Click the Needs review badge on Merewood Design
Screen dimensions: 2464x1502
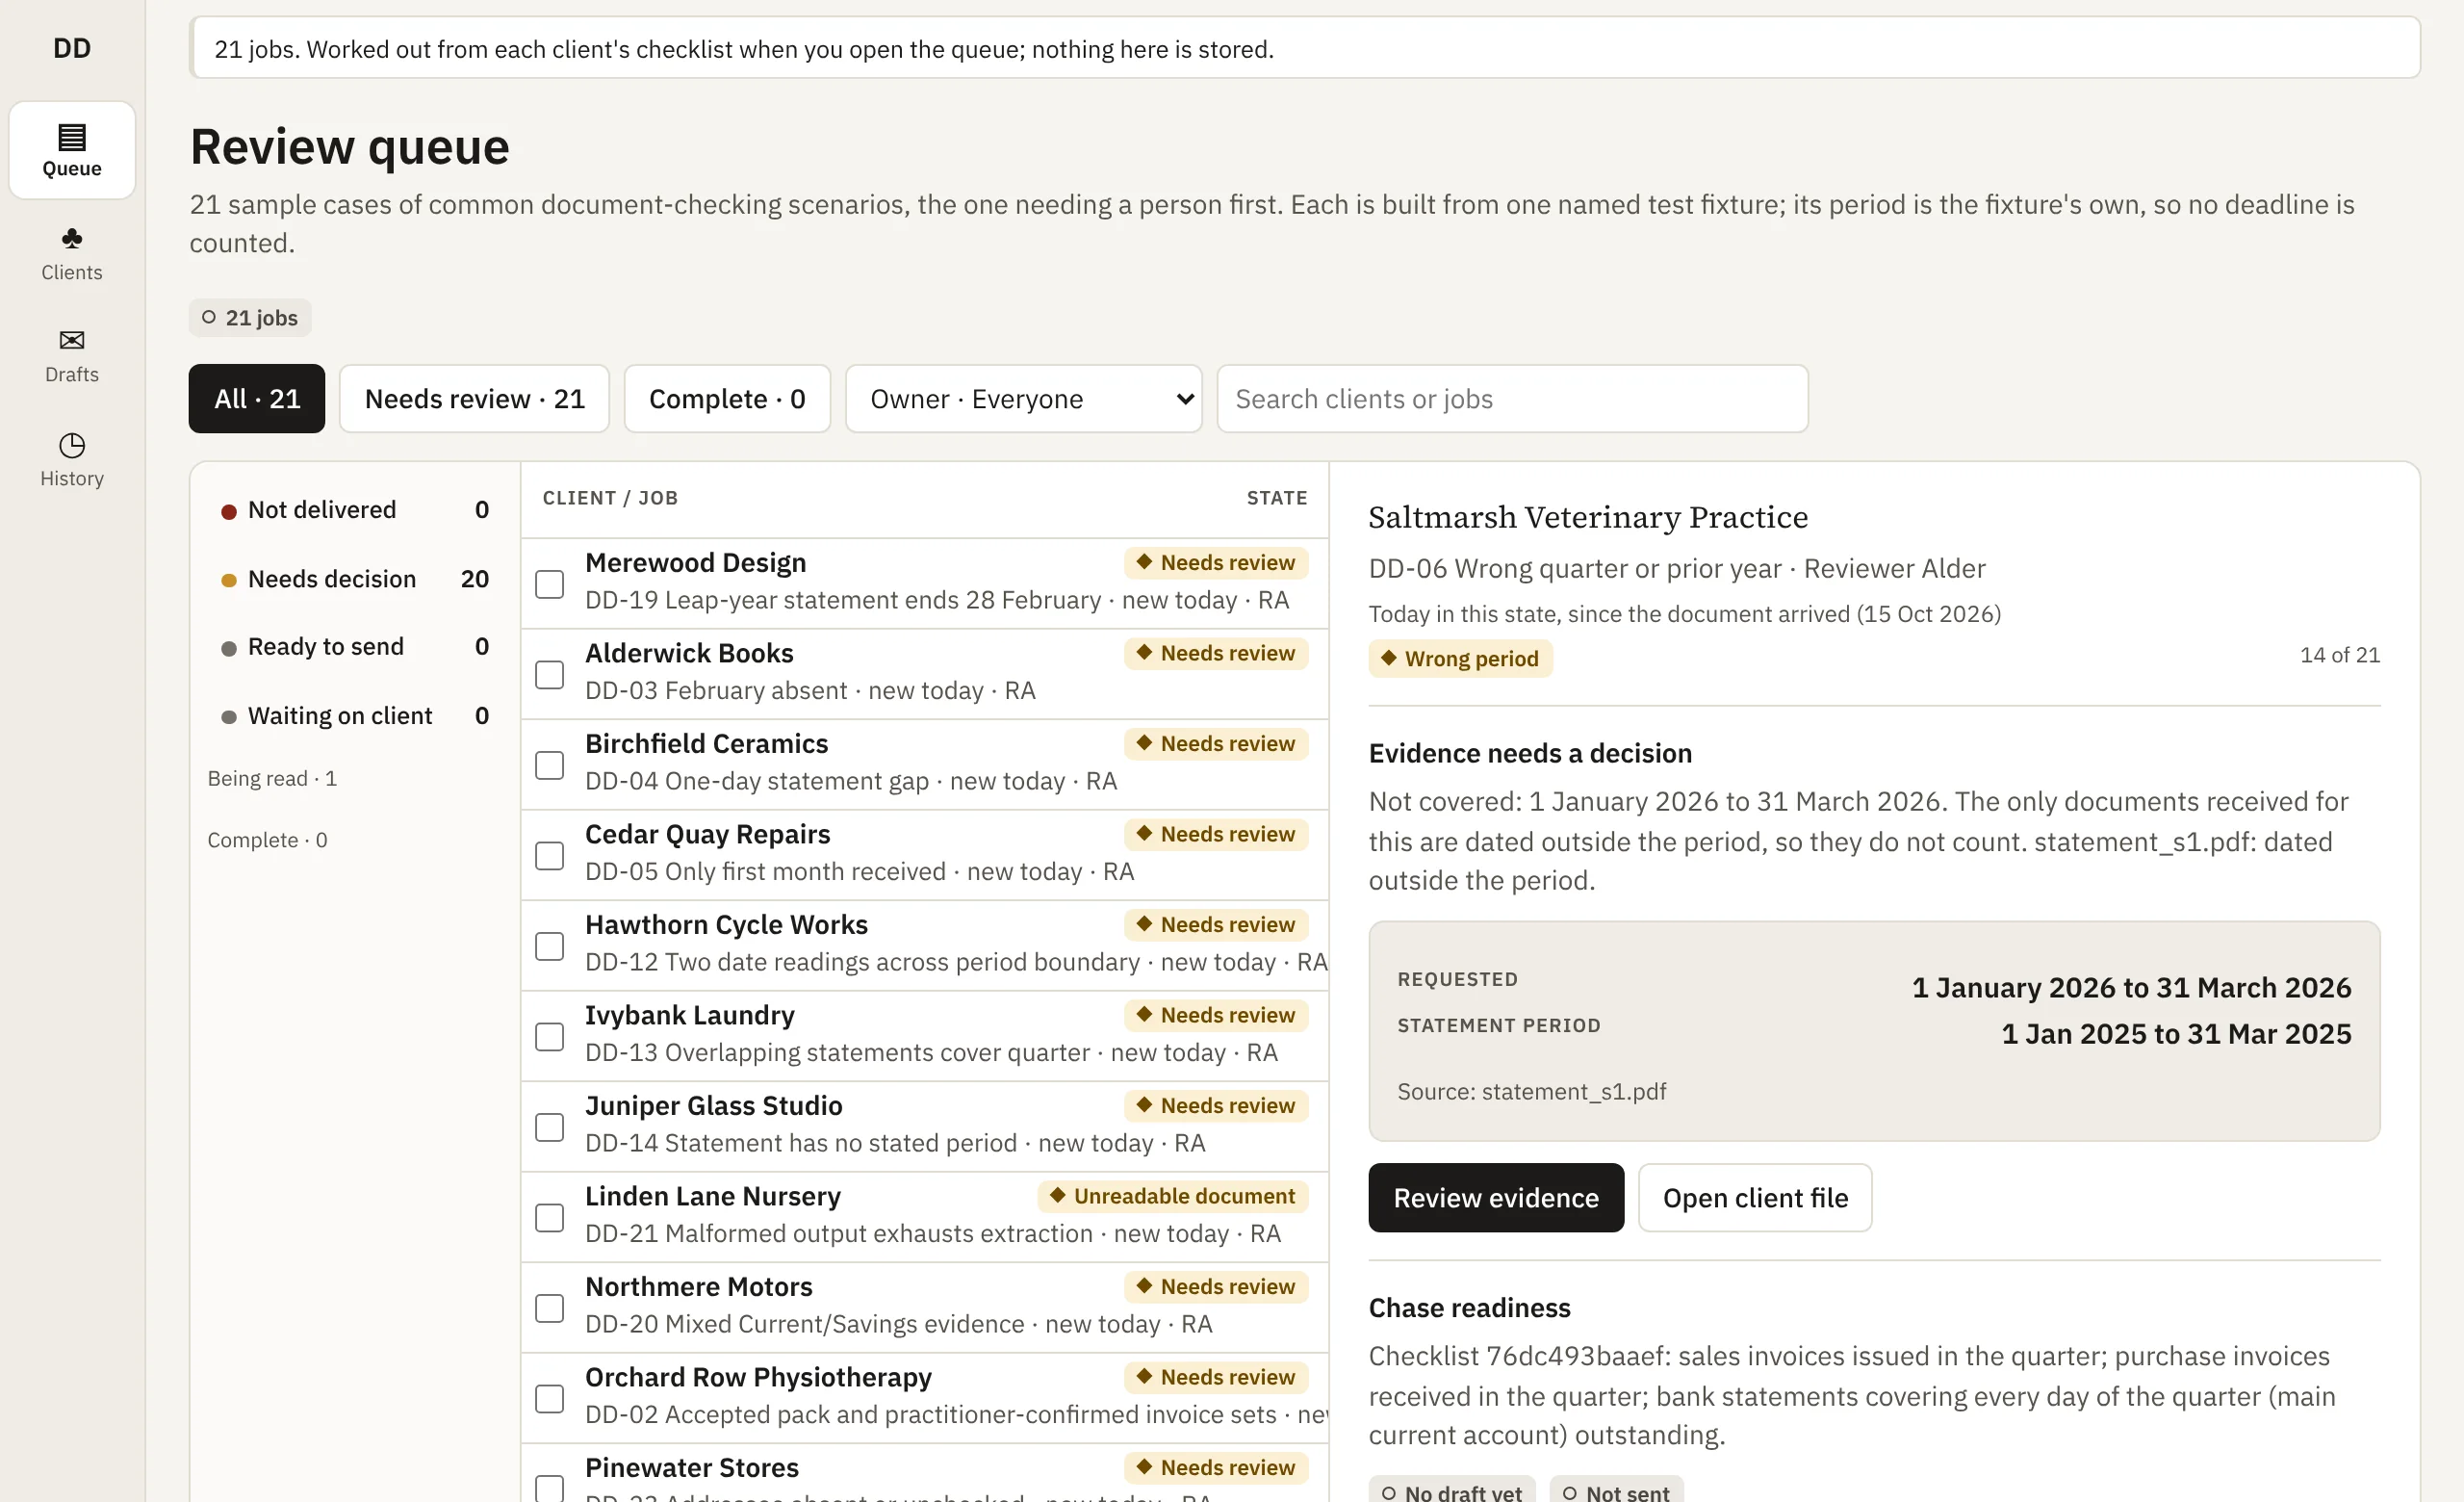click(1216, 563)
